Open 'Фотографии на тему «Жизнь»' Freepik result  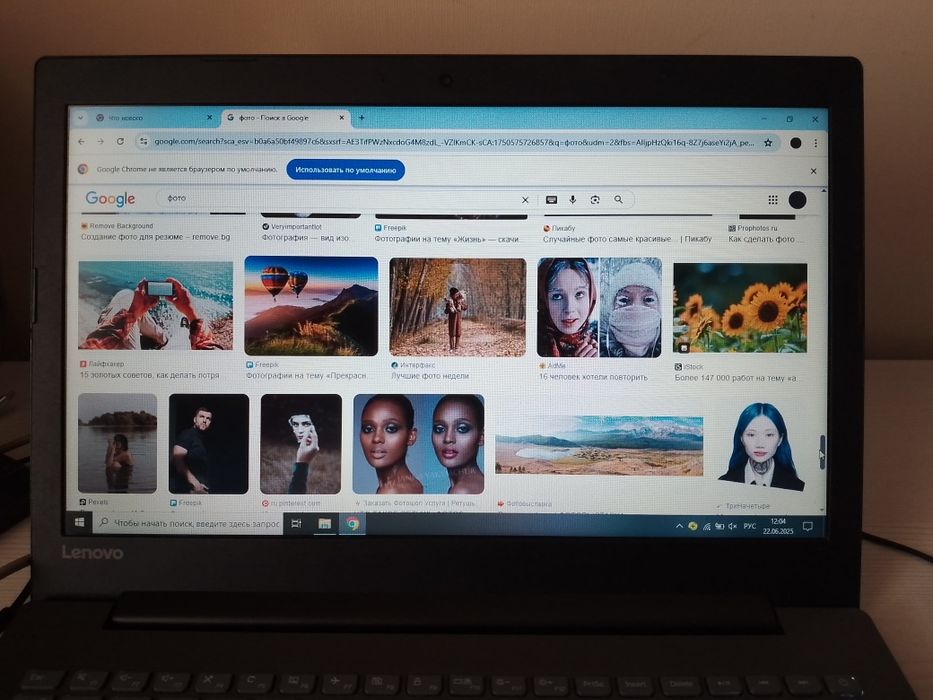click(x=449, y=239)
